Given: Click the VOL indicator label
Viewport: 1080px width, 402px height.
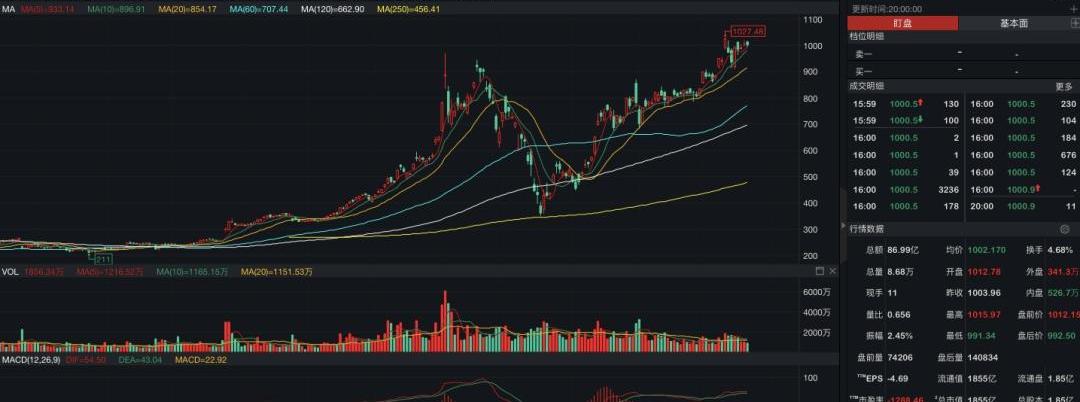Looking at the screenshot, I should [x=10, y=273].
